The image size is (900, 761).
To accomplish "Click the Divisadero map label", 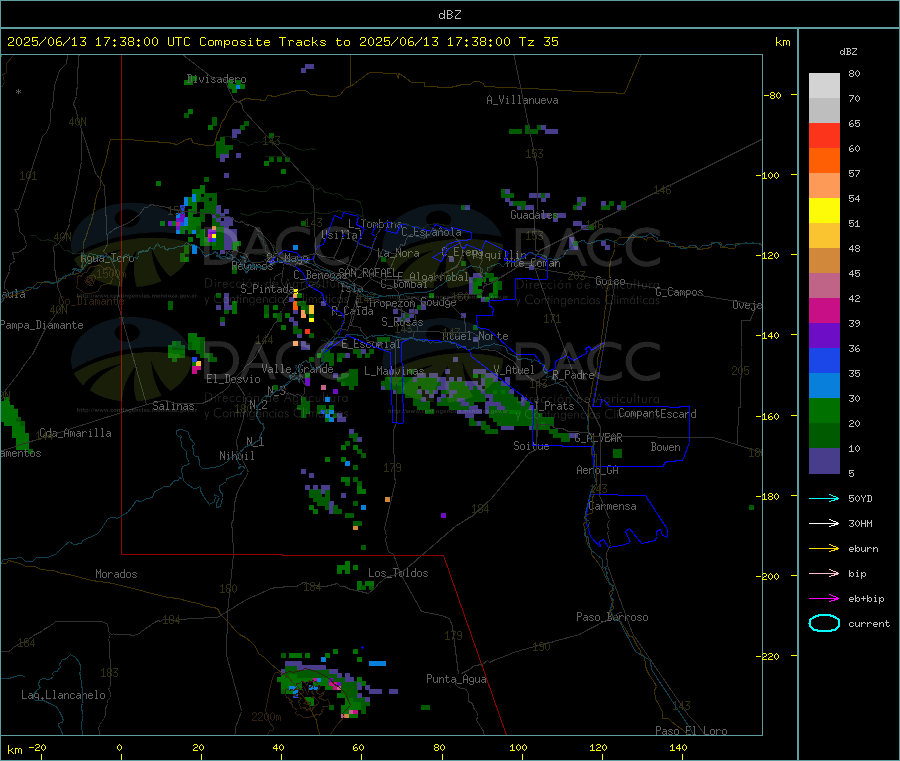I will coord(216,79).
